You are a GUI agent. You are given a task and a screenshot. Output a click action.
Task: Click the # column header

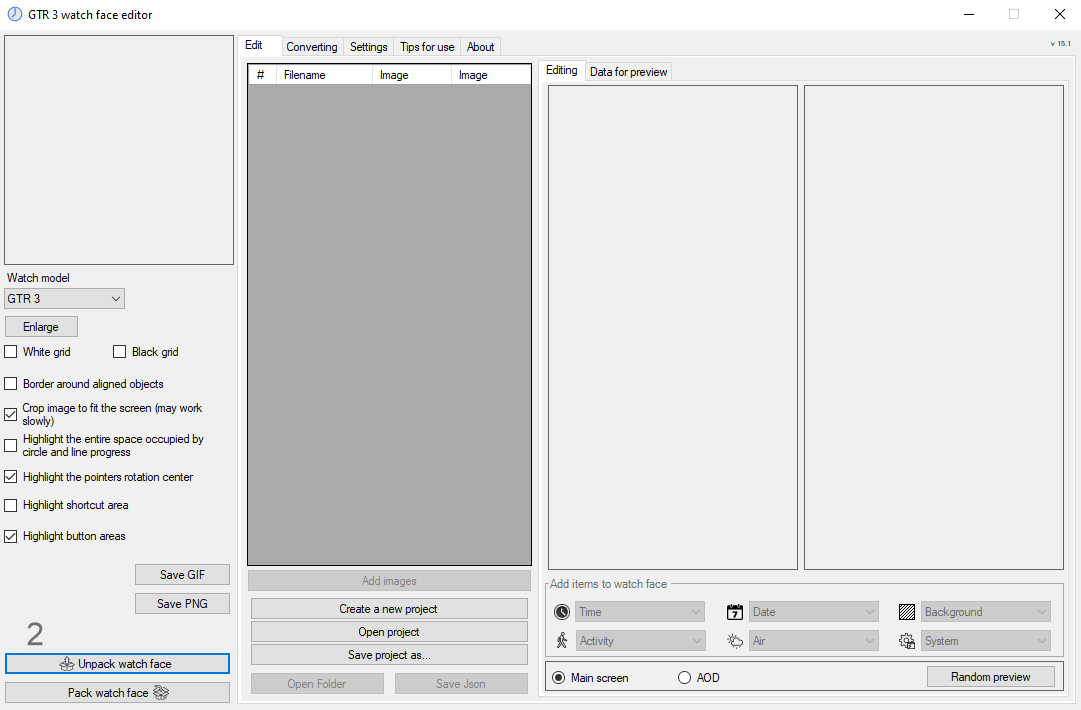click(x=262, y=74)
